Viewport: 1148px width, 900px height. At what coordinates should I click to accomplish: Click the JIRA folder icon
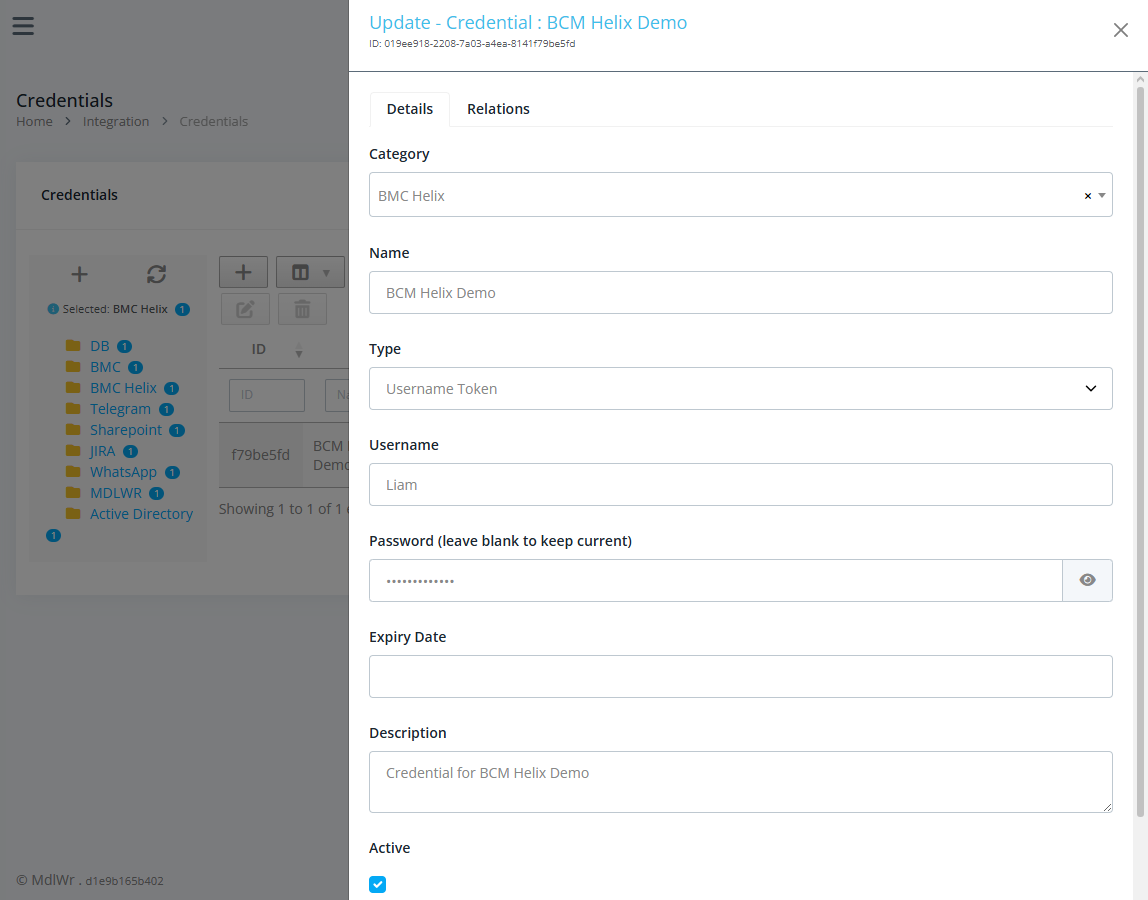pyautogui.click(x=73, y=450)
